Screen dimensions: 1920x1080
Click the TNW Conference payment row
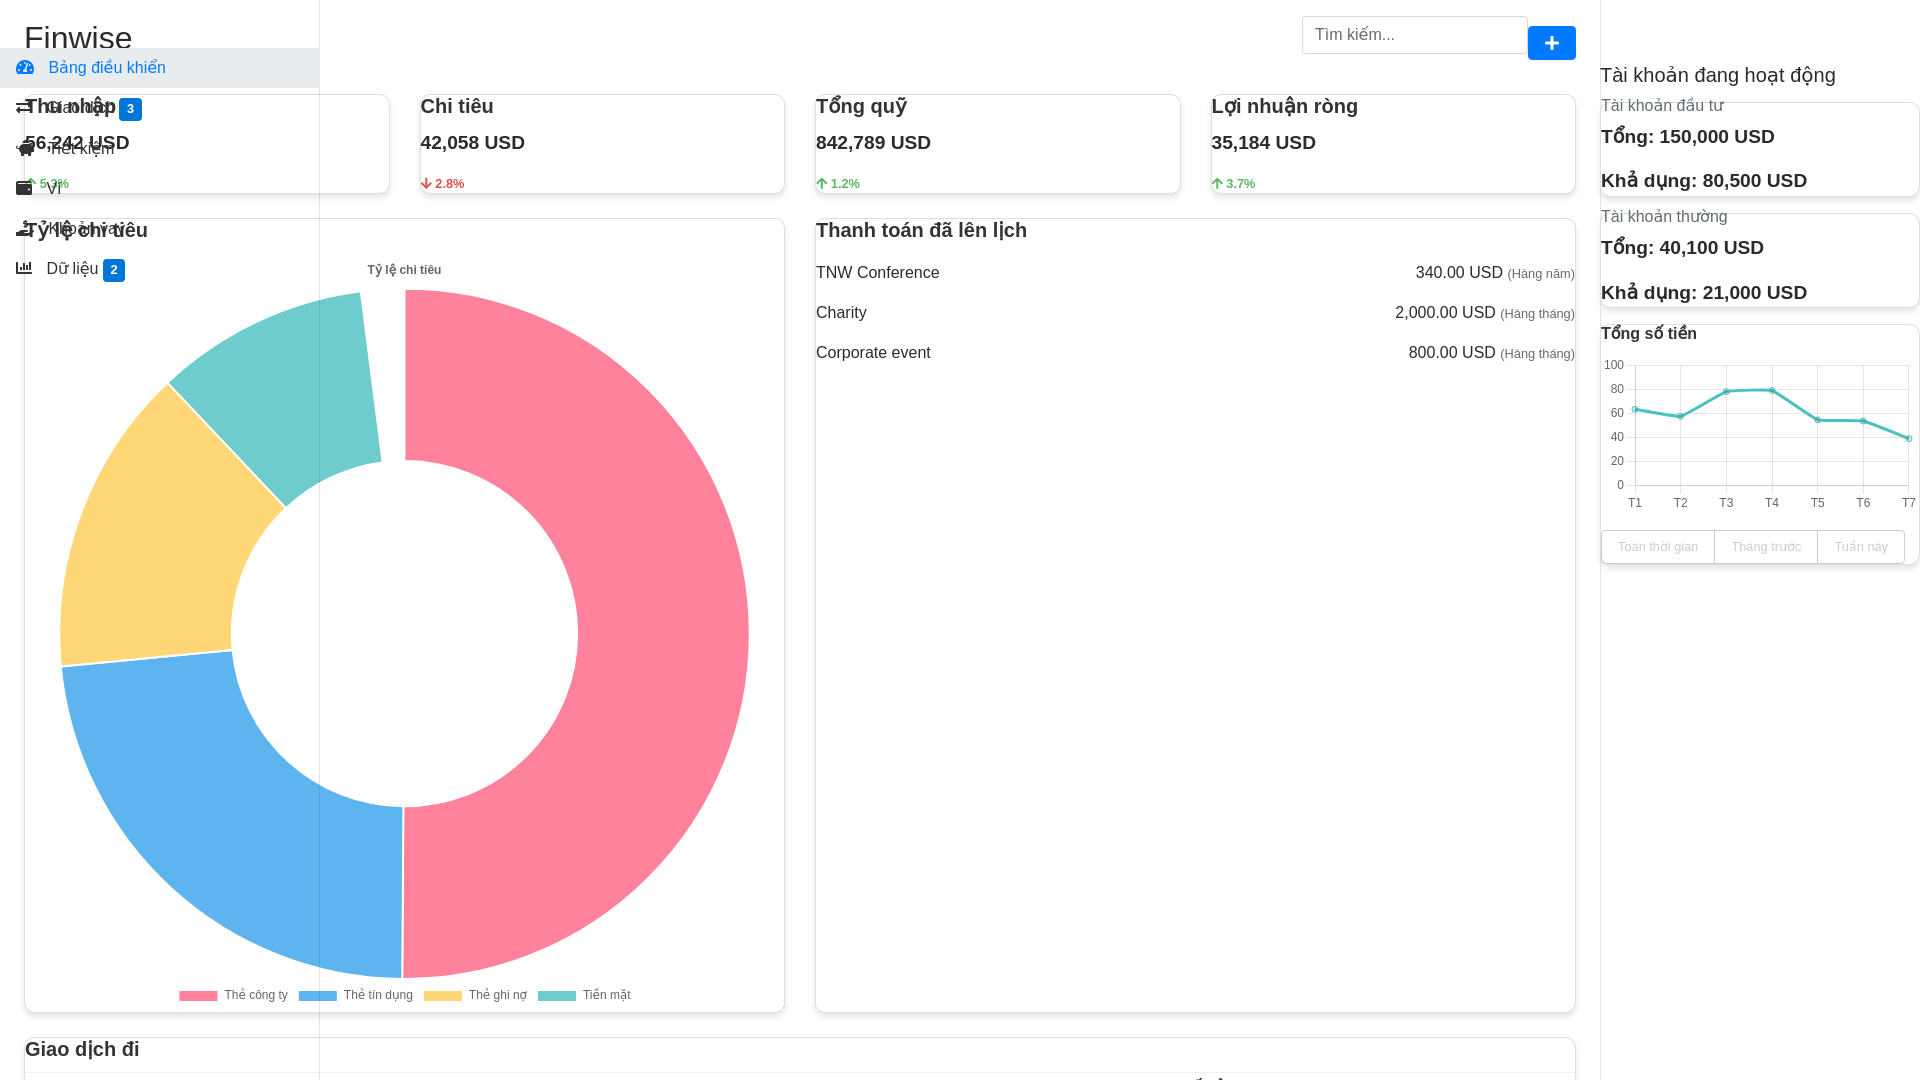1195,273
